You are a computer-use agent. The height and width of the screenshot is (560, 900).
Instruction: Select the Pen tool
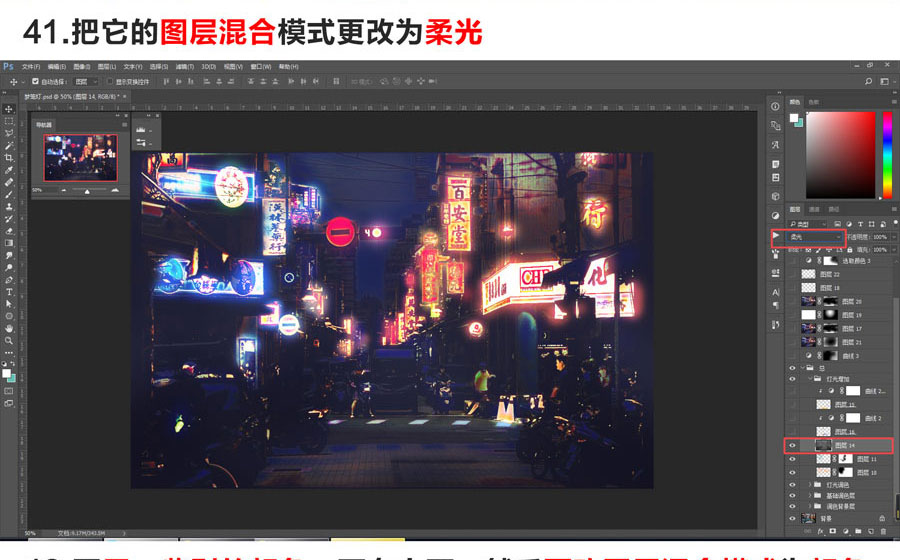(x=9, y=280)
